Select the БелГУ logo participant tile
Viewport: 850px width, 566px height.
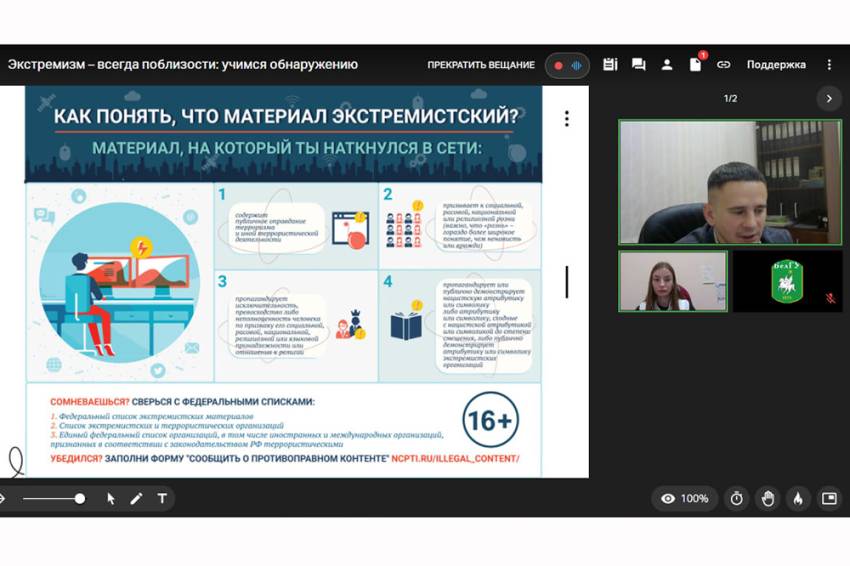(787, 281)
